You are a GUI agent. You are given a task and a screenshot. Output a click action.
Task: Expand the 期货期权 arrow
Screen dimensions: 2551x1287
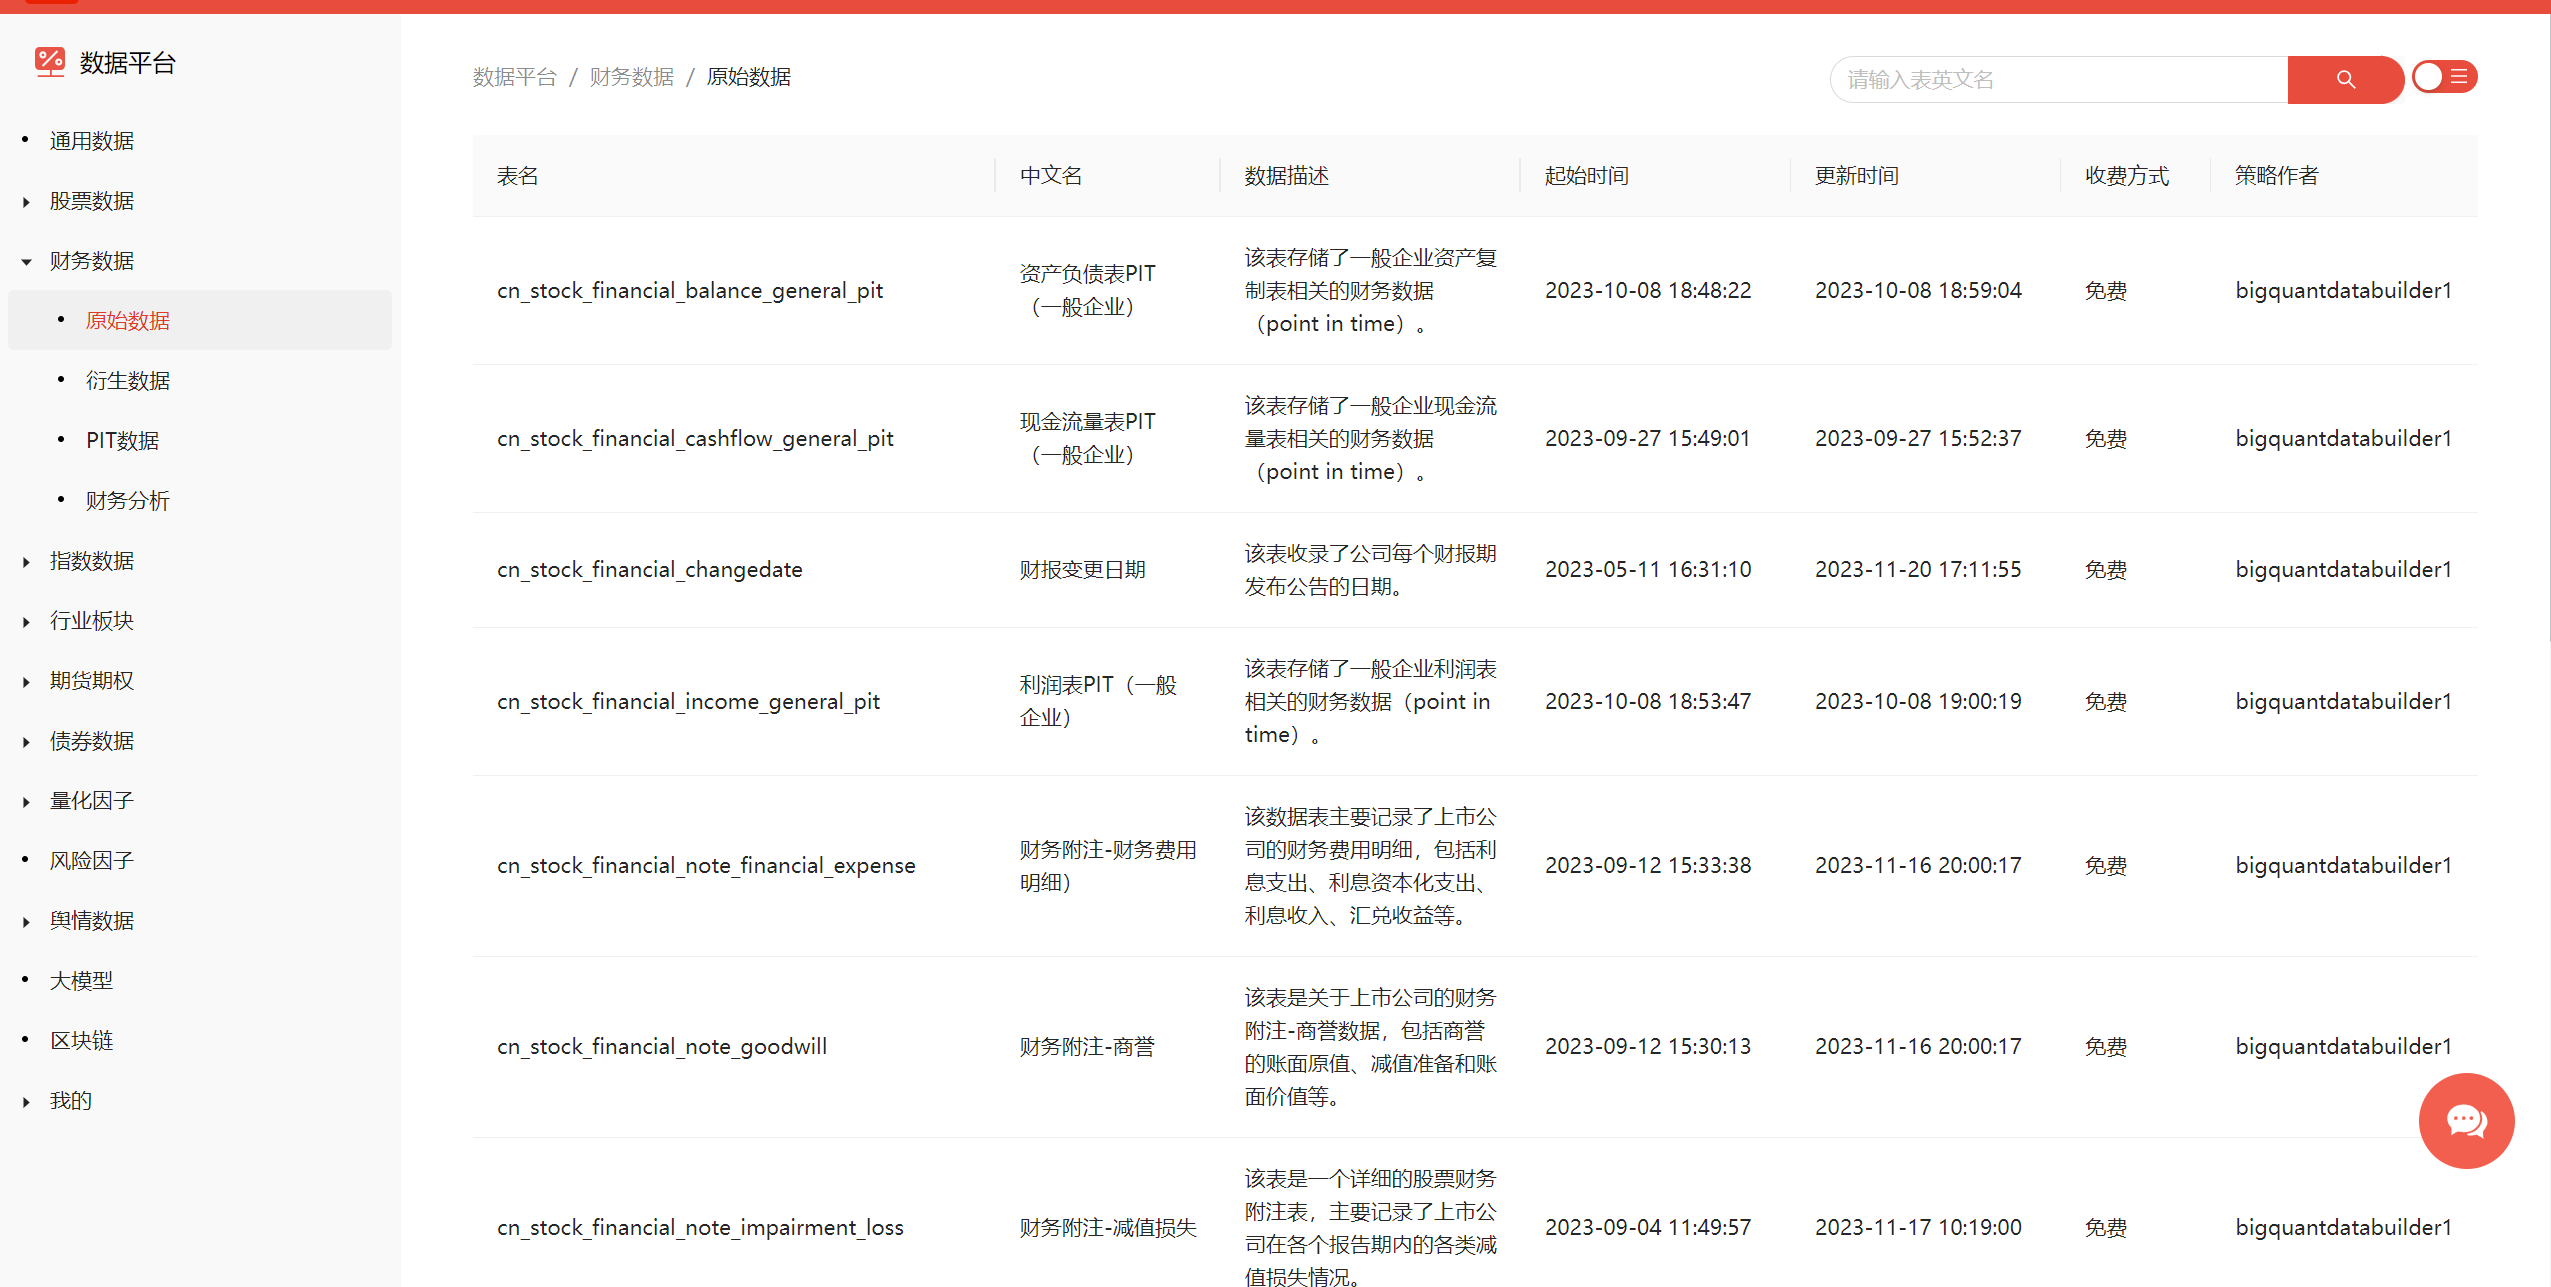coord(26,682)
